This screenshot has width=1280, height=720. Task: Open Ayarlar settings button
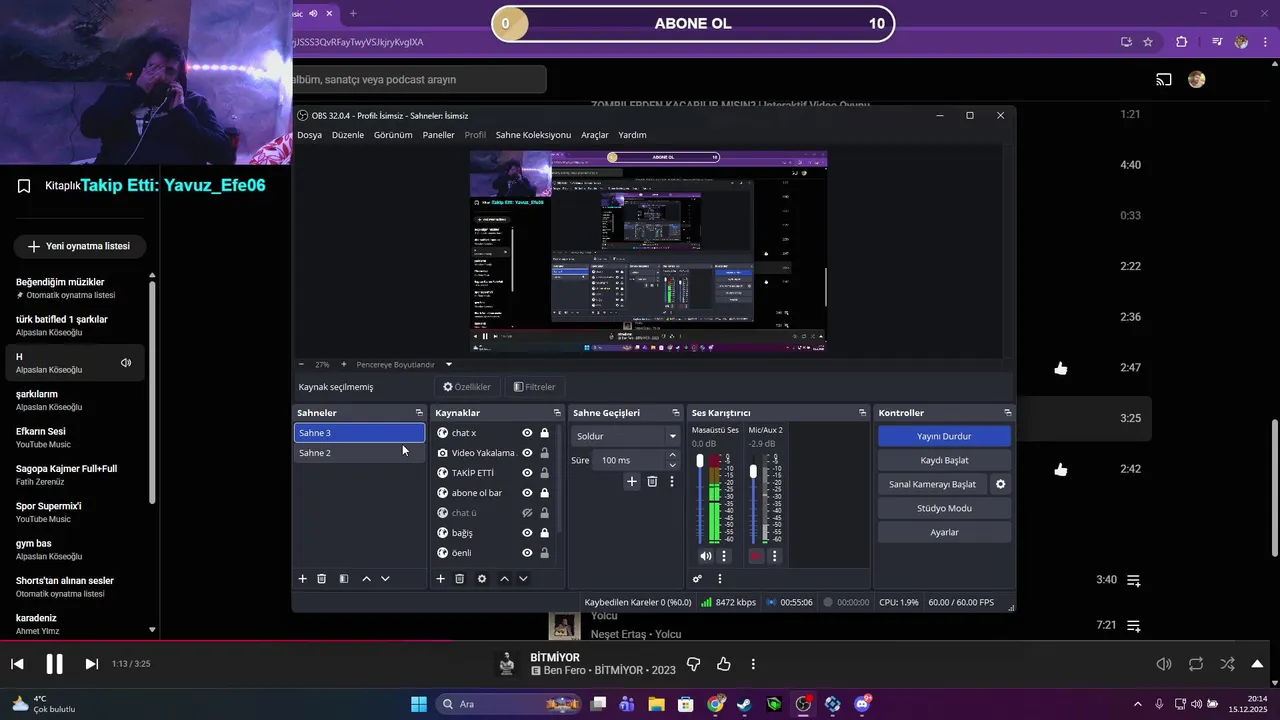point(944,532)
